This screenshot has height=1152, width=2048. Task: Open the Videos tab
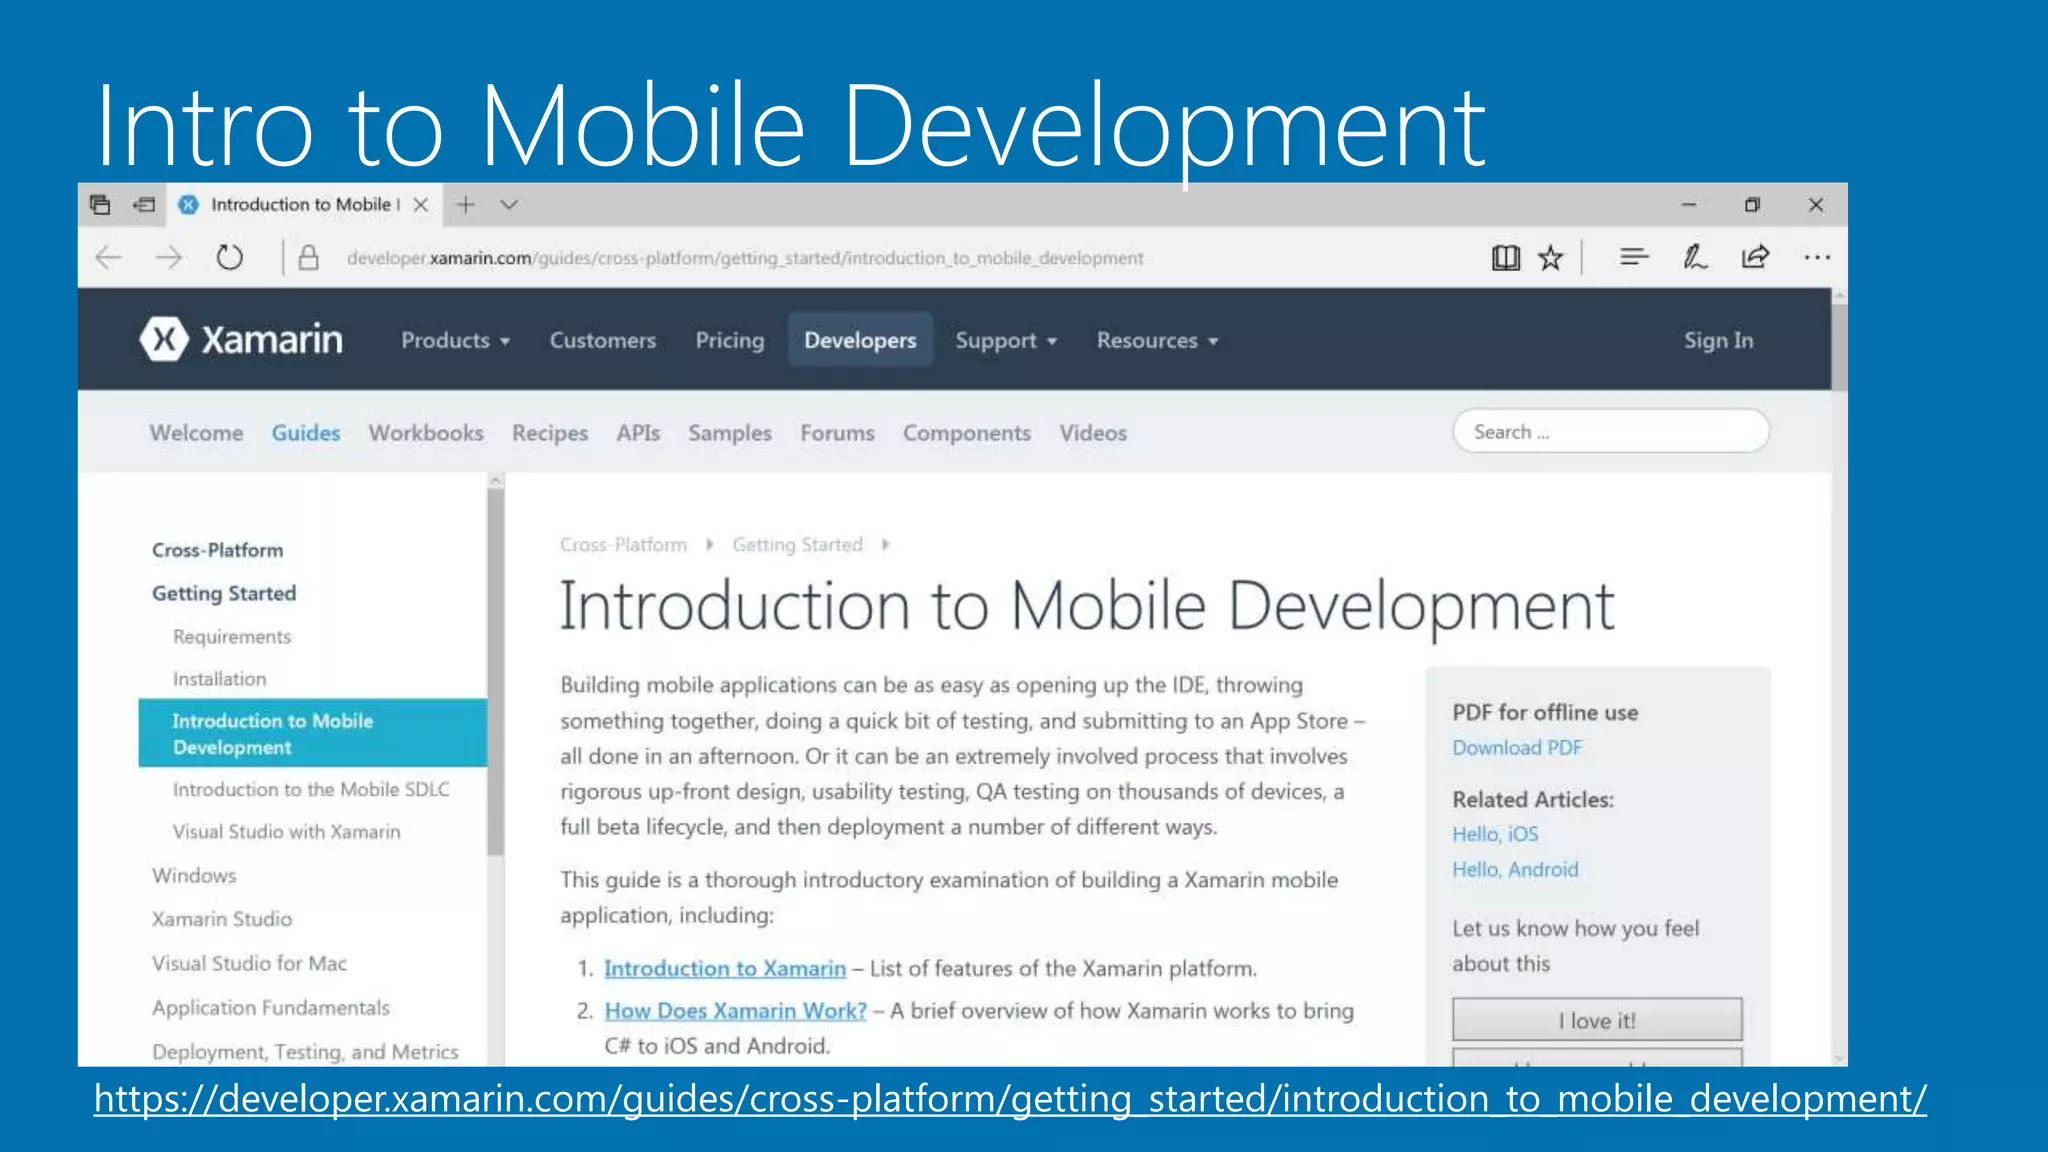pos(1093,433)
